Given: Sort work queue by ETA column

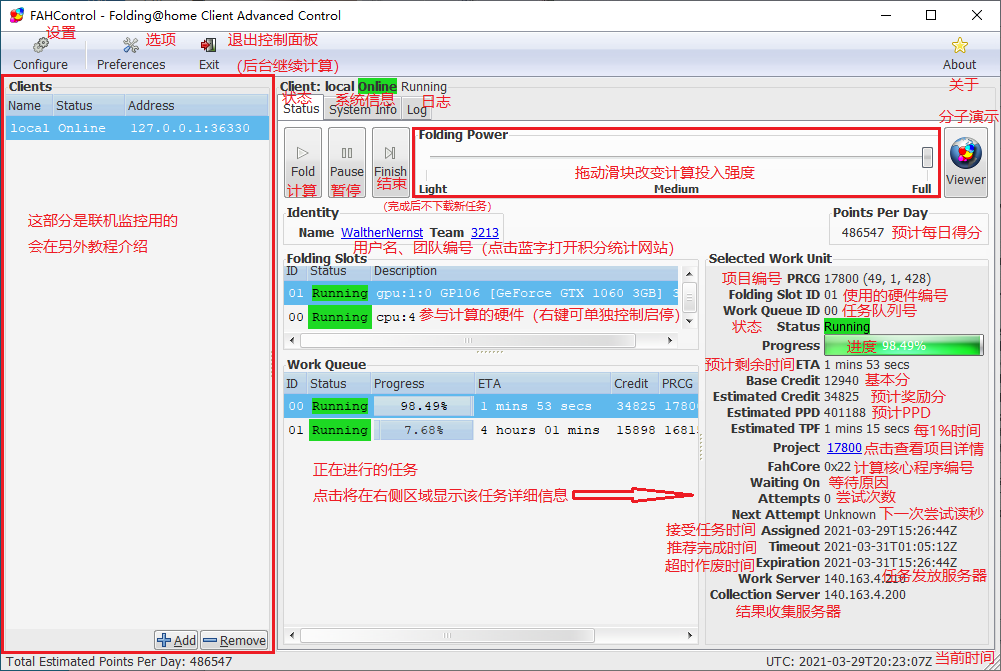Looking at the screenshot, I should tap(542, 384).
